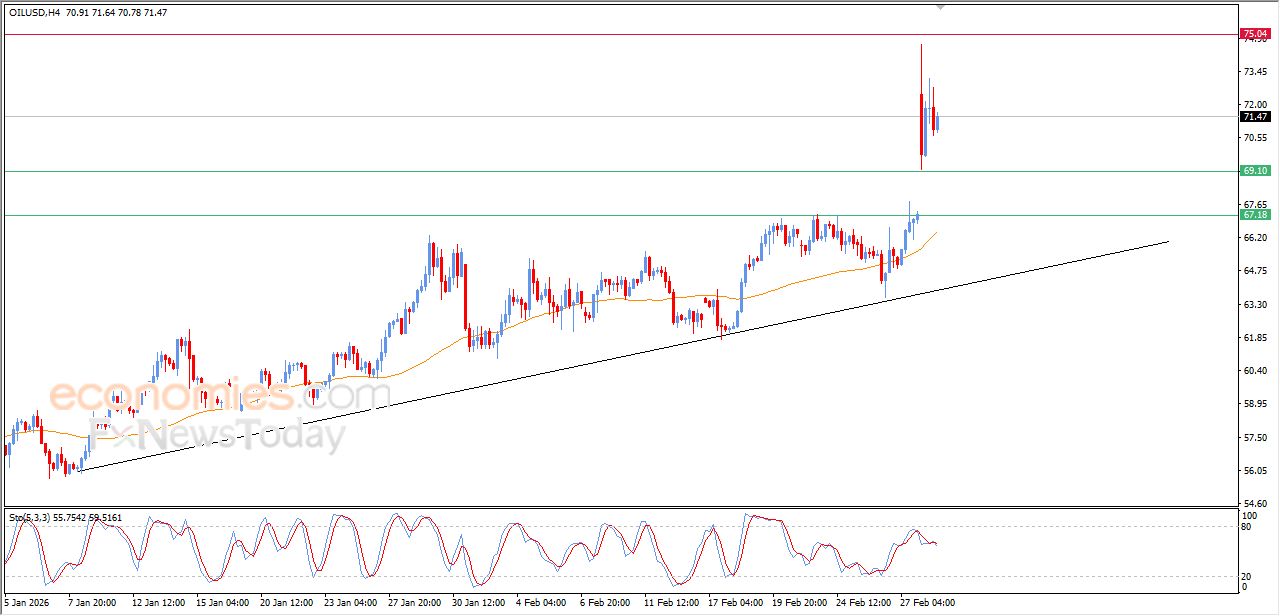This screenshot has width=1280, height=616.
Task: Select the red 75.04 price label
Action: (1254, 34)
